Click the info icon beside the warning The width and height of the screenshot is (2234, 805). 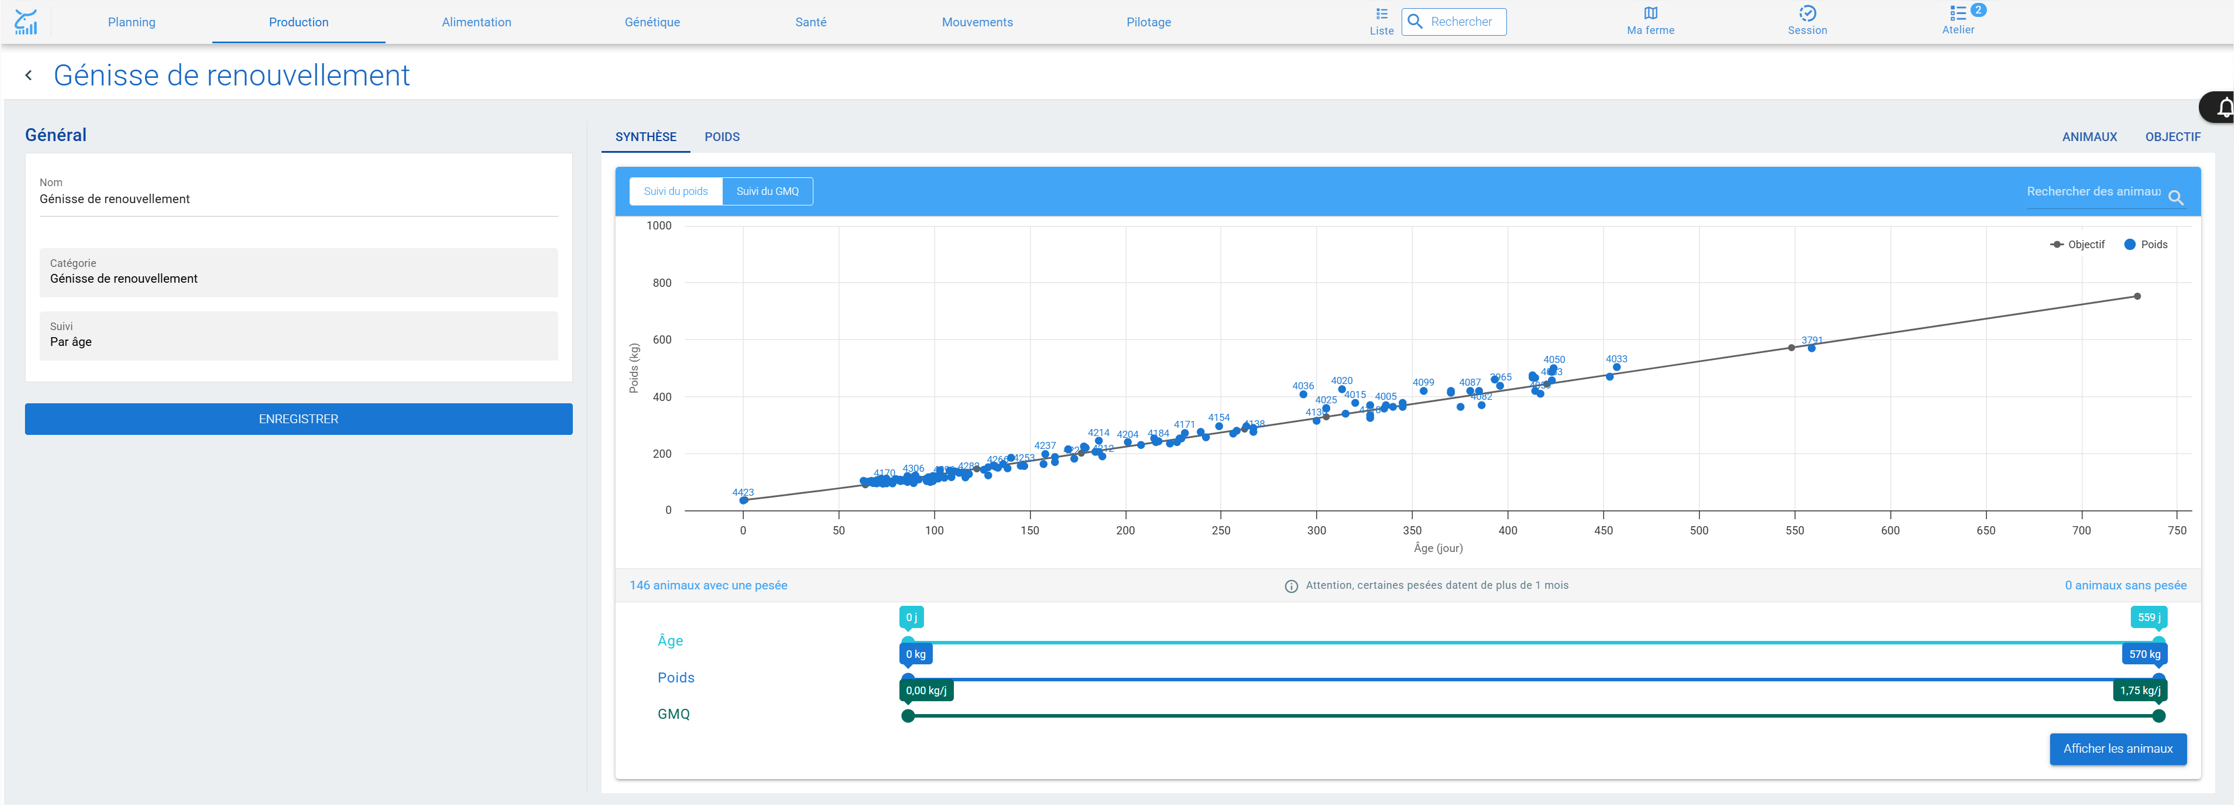(1291, 586)
